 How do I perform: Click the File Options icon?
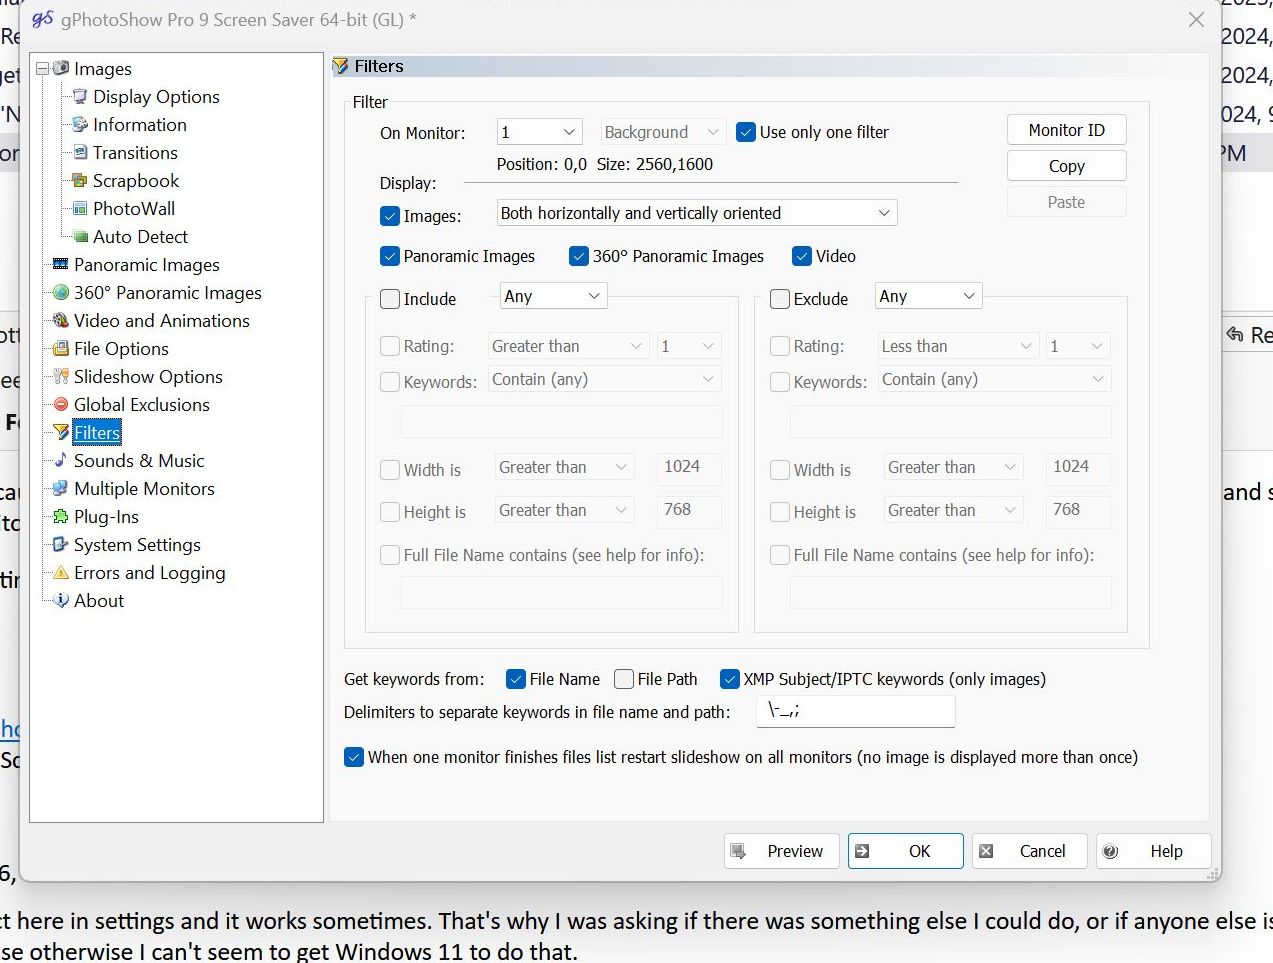click(x=61, y=348)
